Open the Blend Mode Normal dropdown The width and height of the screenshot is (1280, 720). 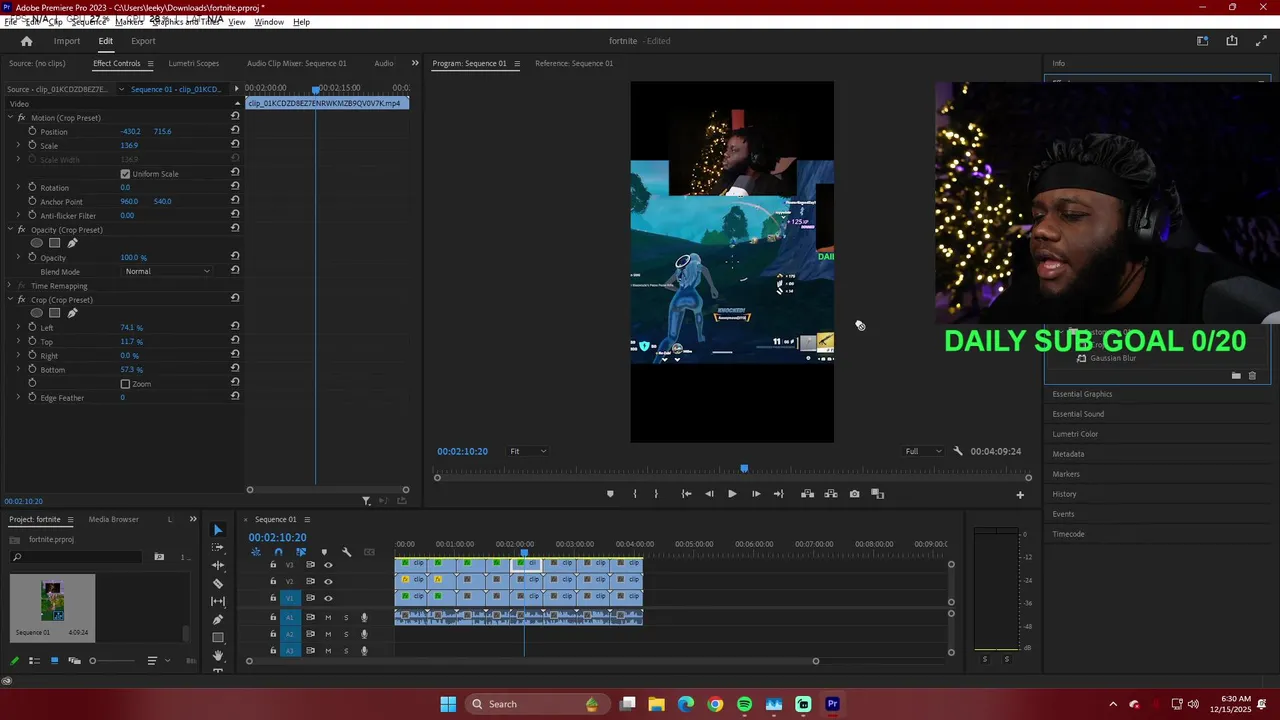click(167, 271)
